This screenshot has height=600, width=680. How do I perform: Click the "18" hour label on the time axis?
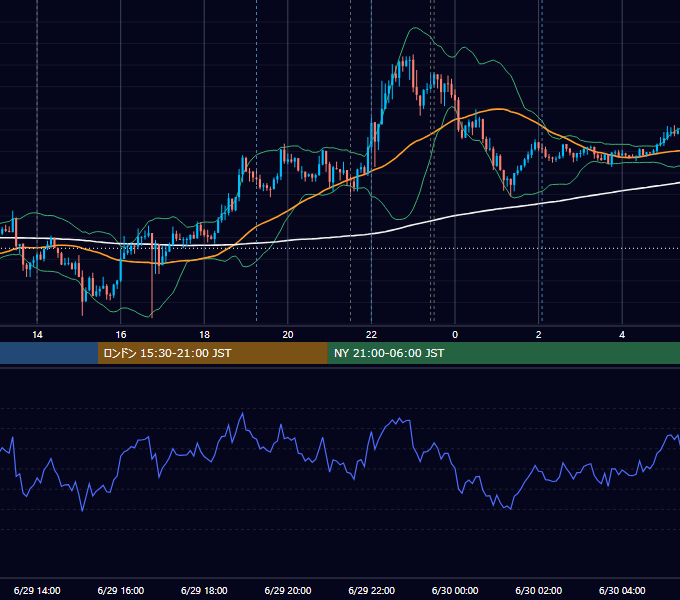pos(204,335)
